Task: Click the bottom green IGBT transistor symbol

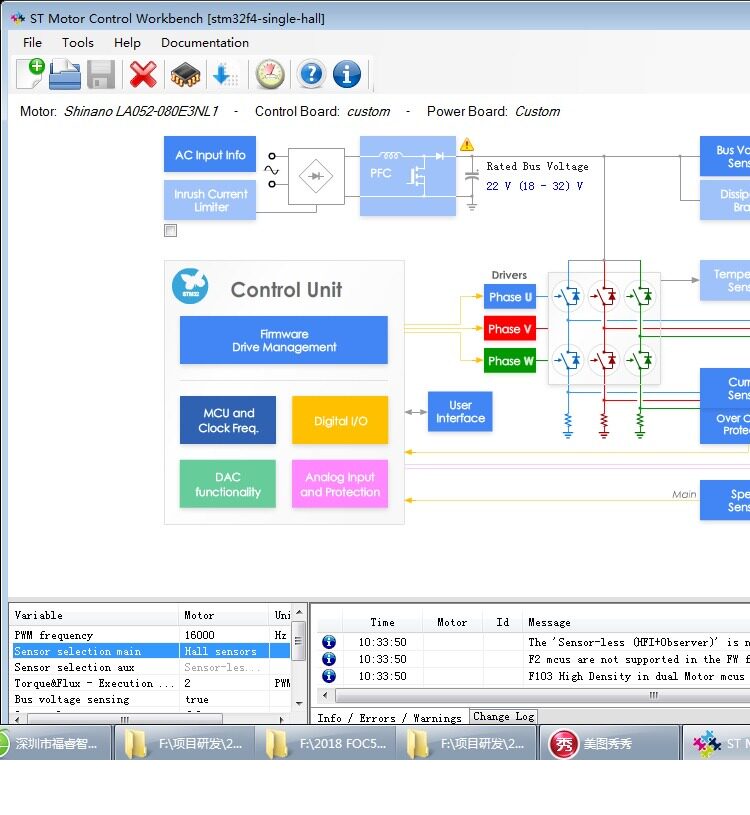Action: [x=640, y=360]
